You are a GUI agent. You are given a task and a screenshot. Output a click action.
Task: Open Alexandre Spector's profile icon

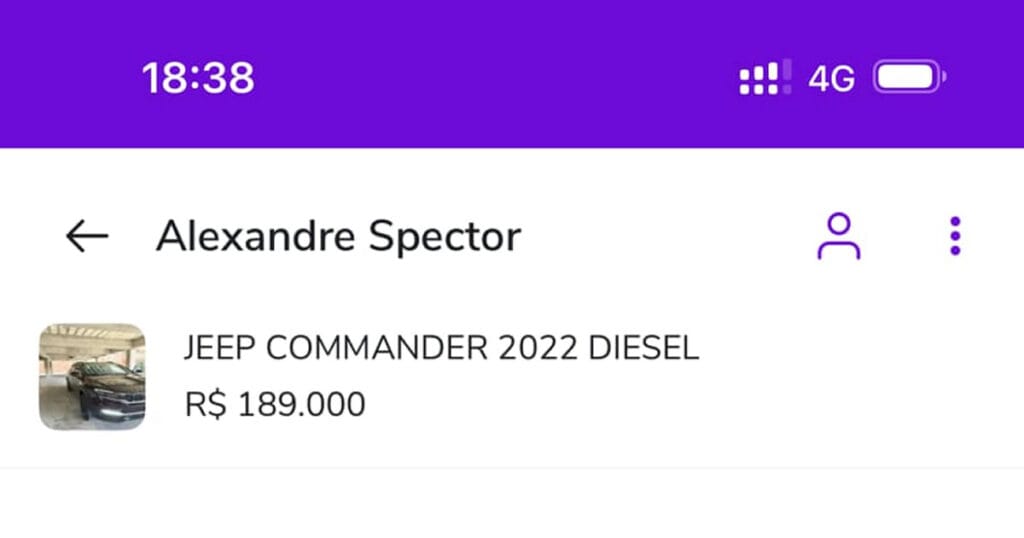click(838, 236)
